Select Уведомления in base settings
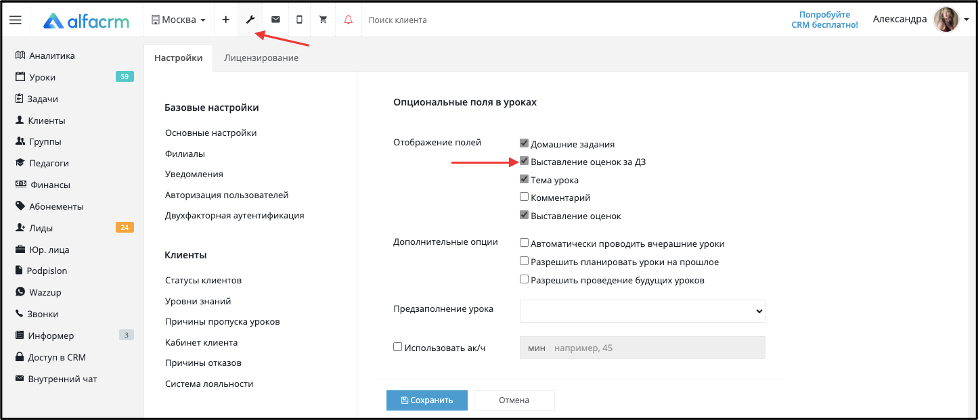The width and height of the screenshot is (979, 420). [194, 174]
